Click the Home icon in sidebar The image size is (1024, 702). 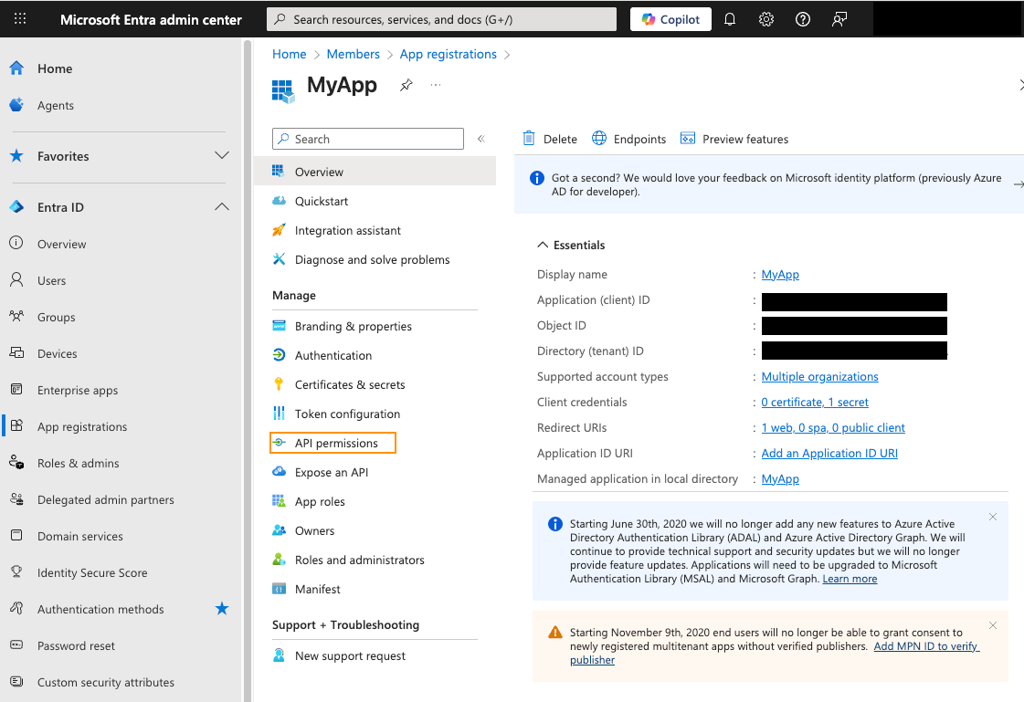tap(17, 68)
